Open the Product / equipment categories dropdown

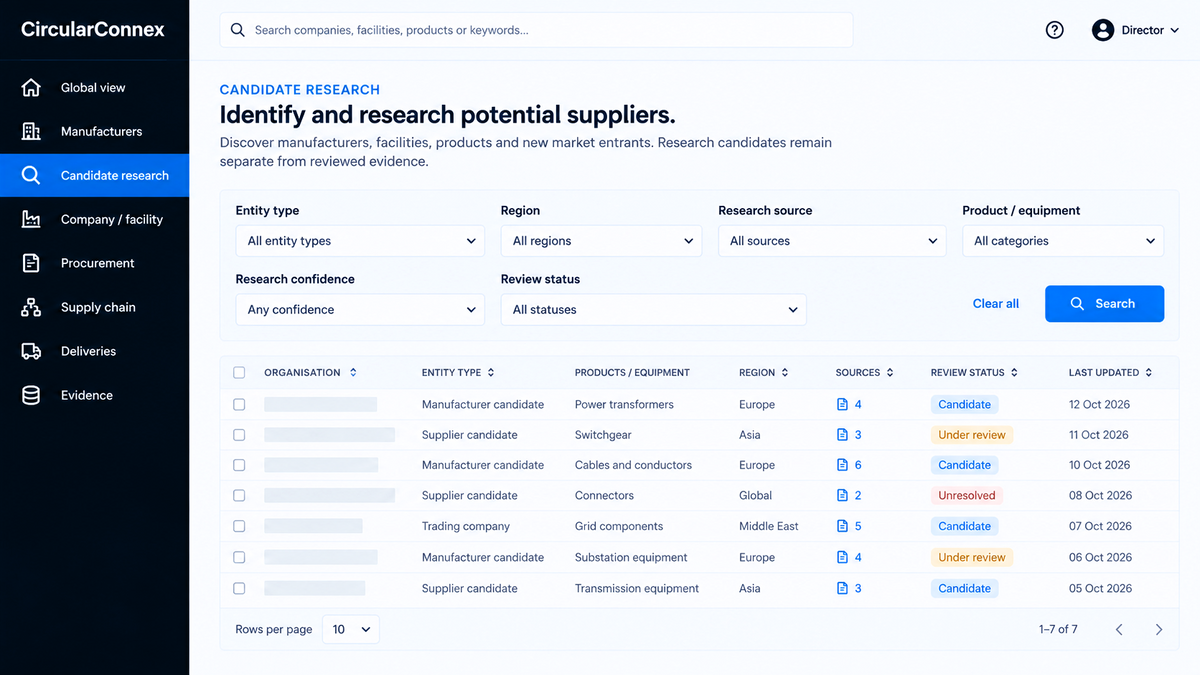coord(1063,241)
